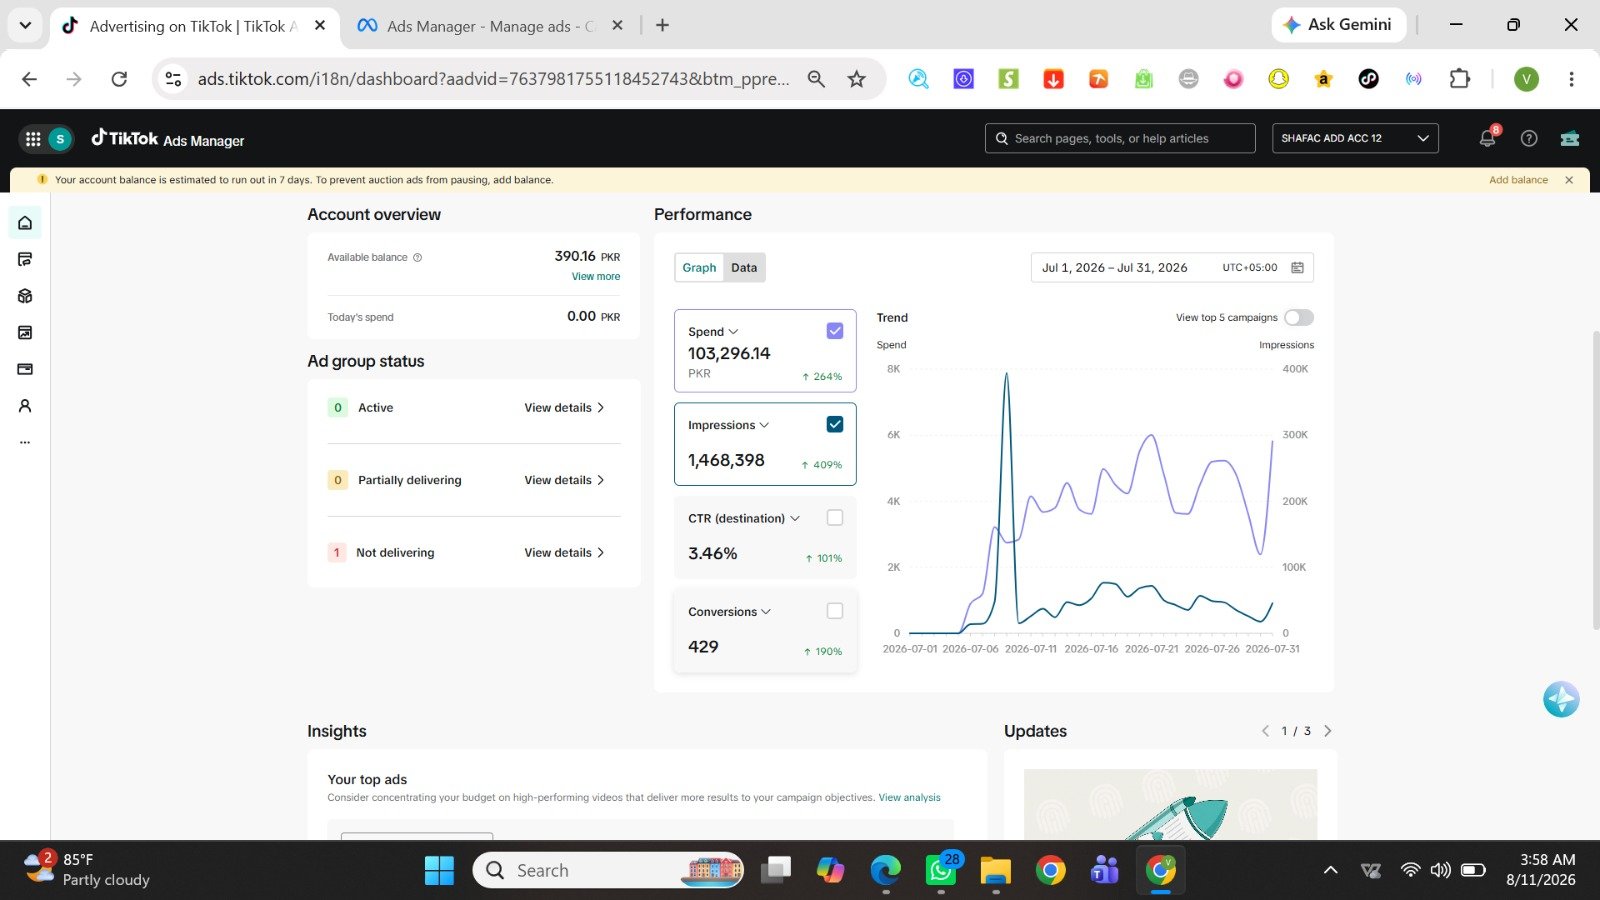
Task: Switch to the Data tab
Action: point(744,267)
